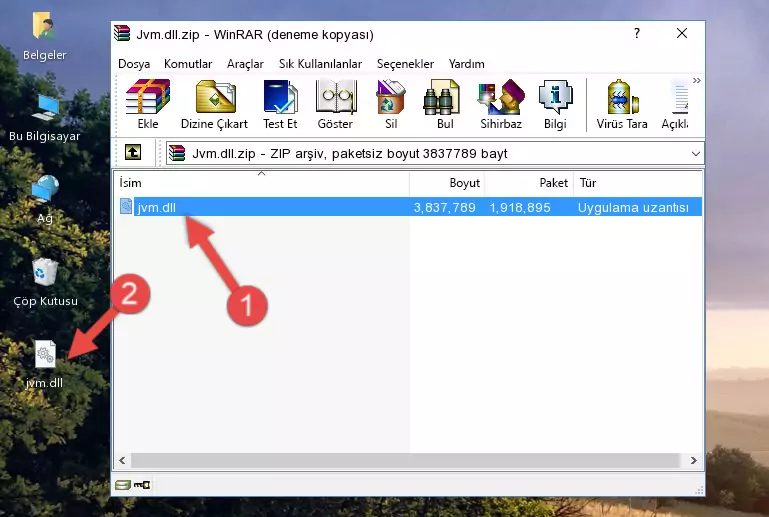The image size is (769, 517).
Task: Select jvm.dll file icon in archive list
Action: (126, 207)
